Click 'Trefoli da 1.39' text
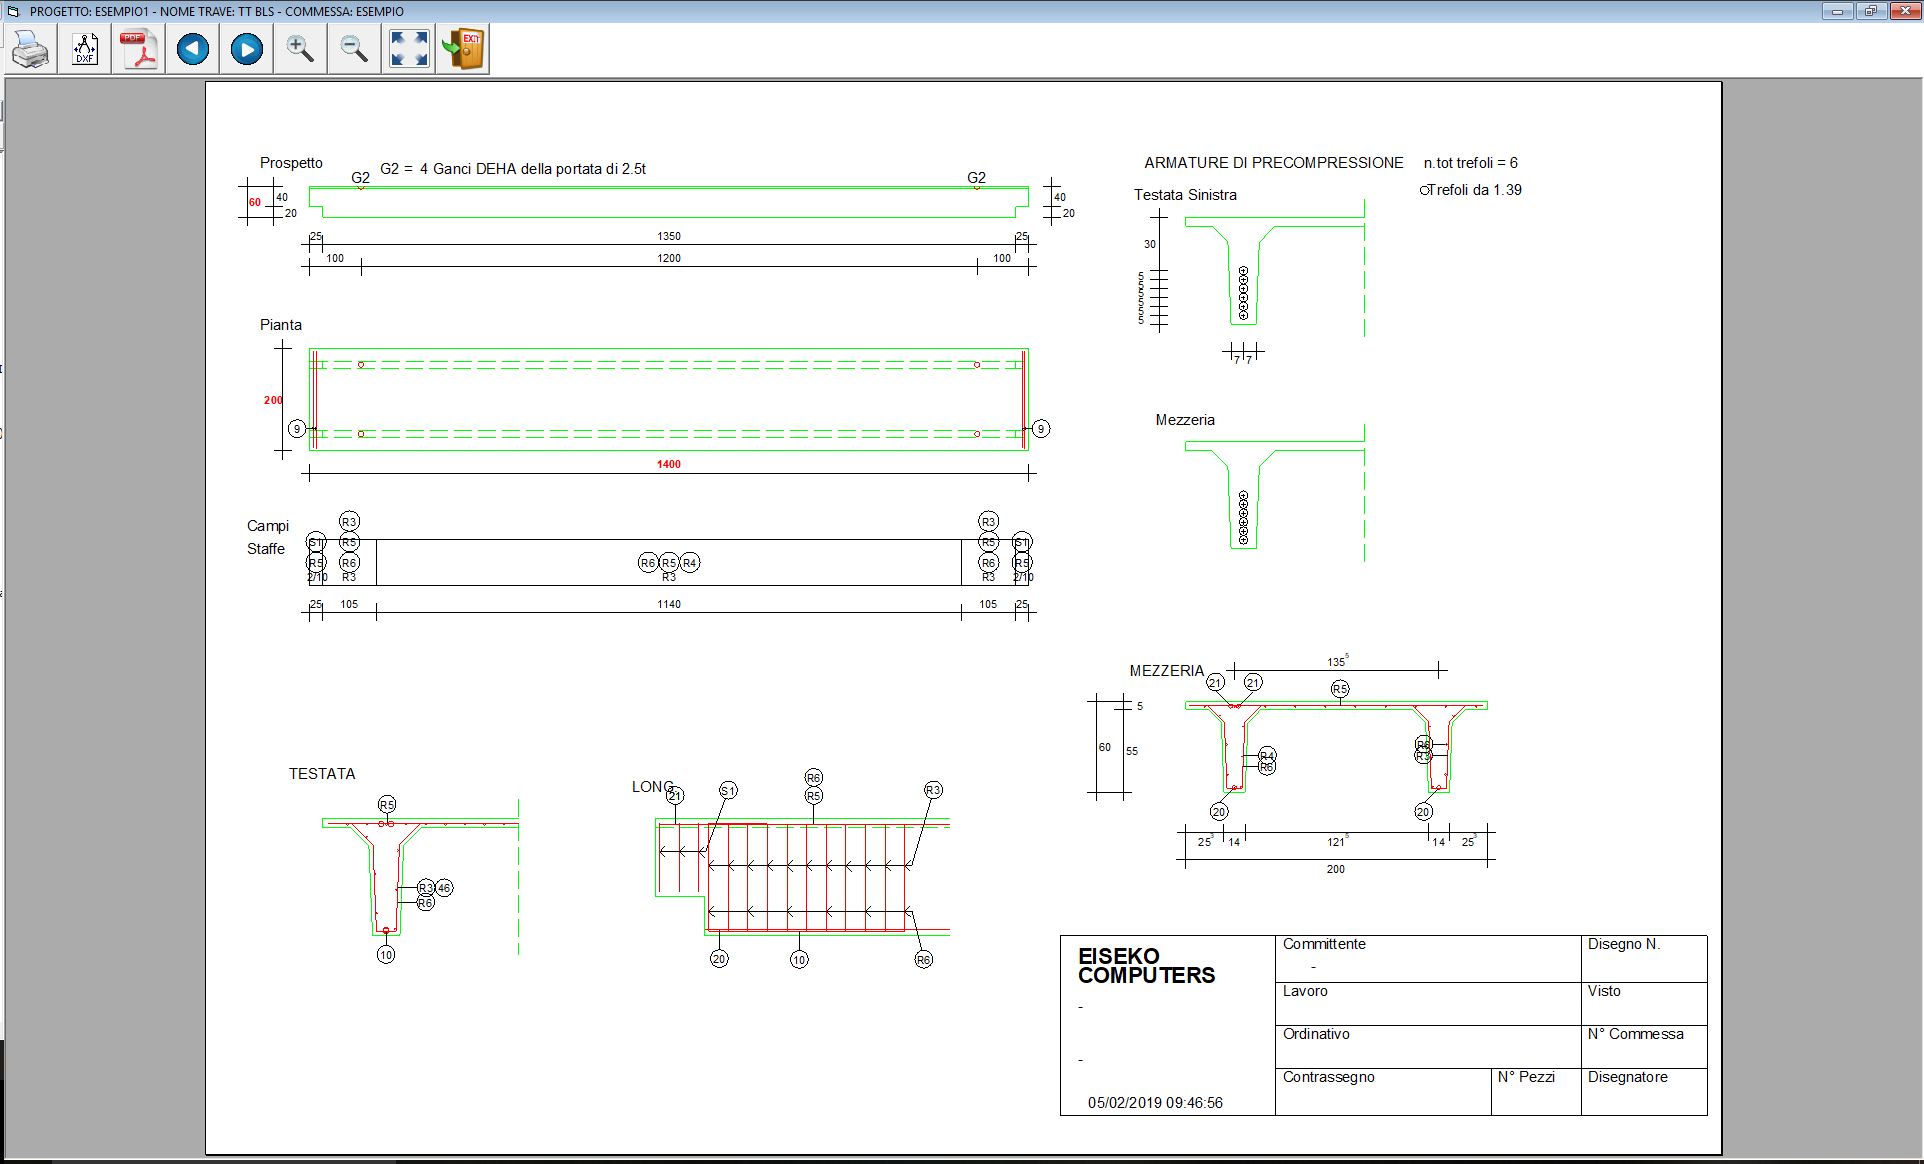 [1474, 190]
